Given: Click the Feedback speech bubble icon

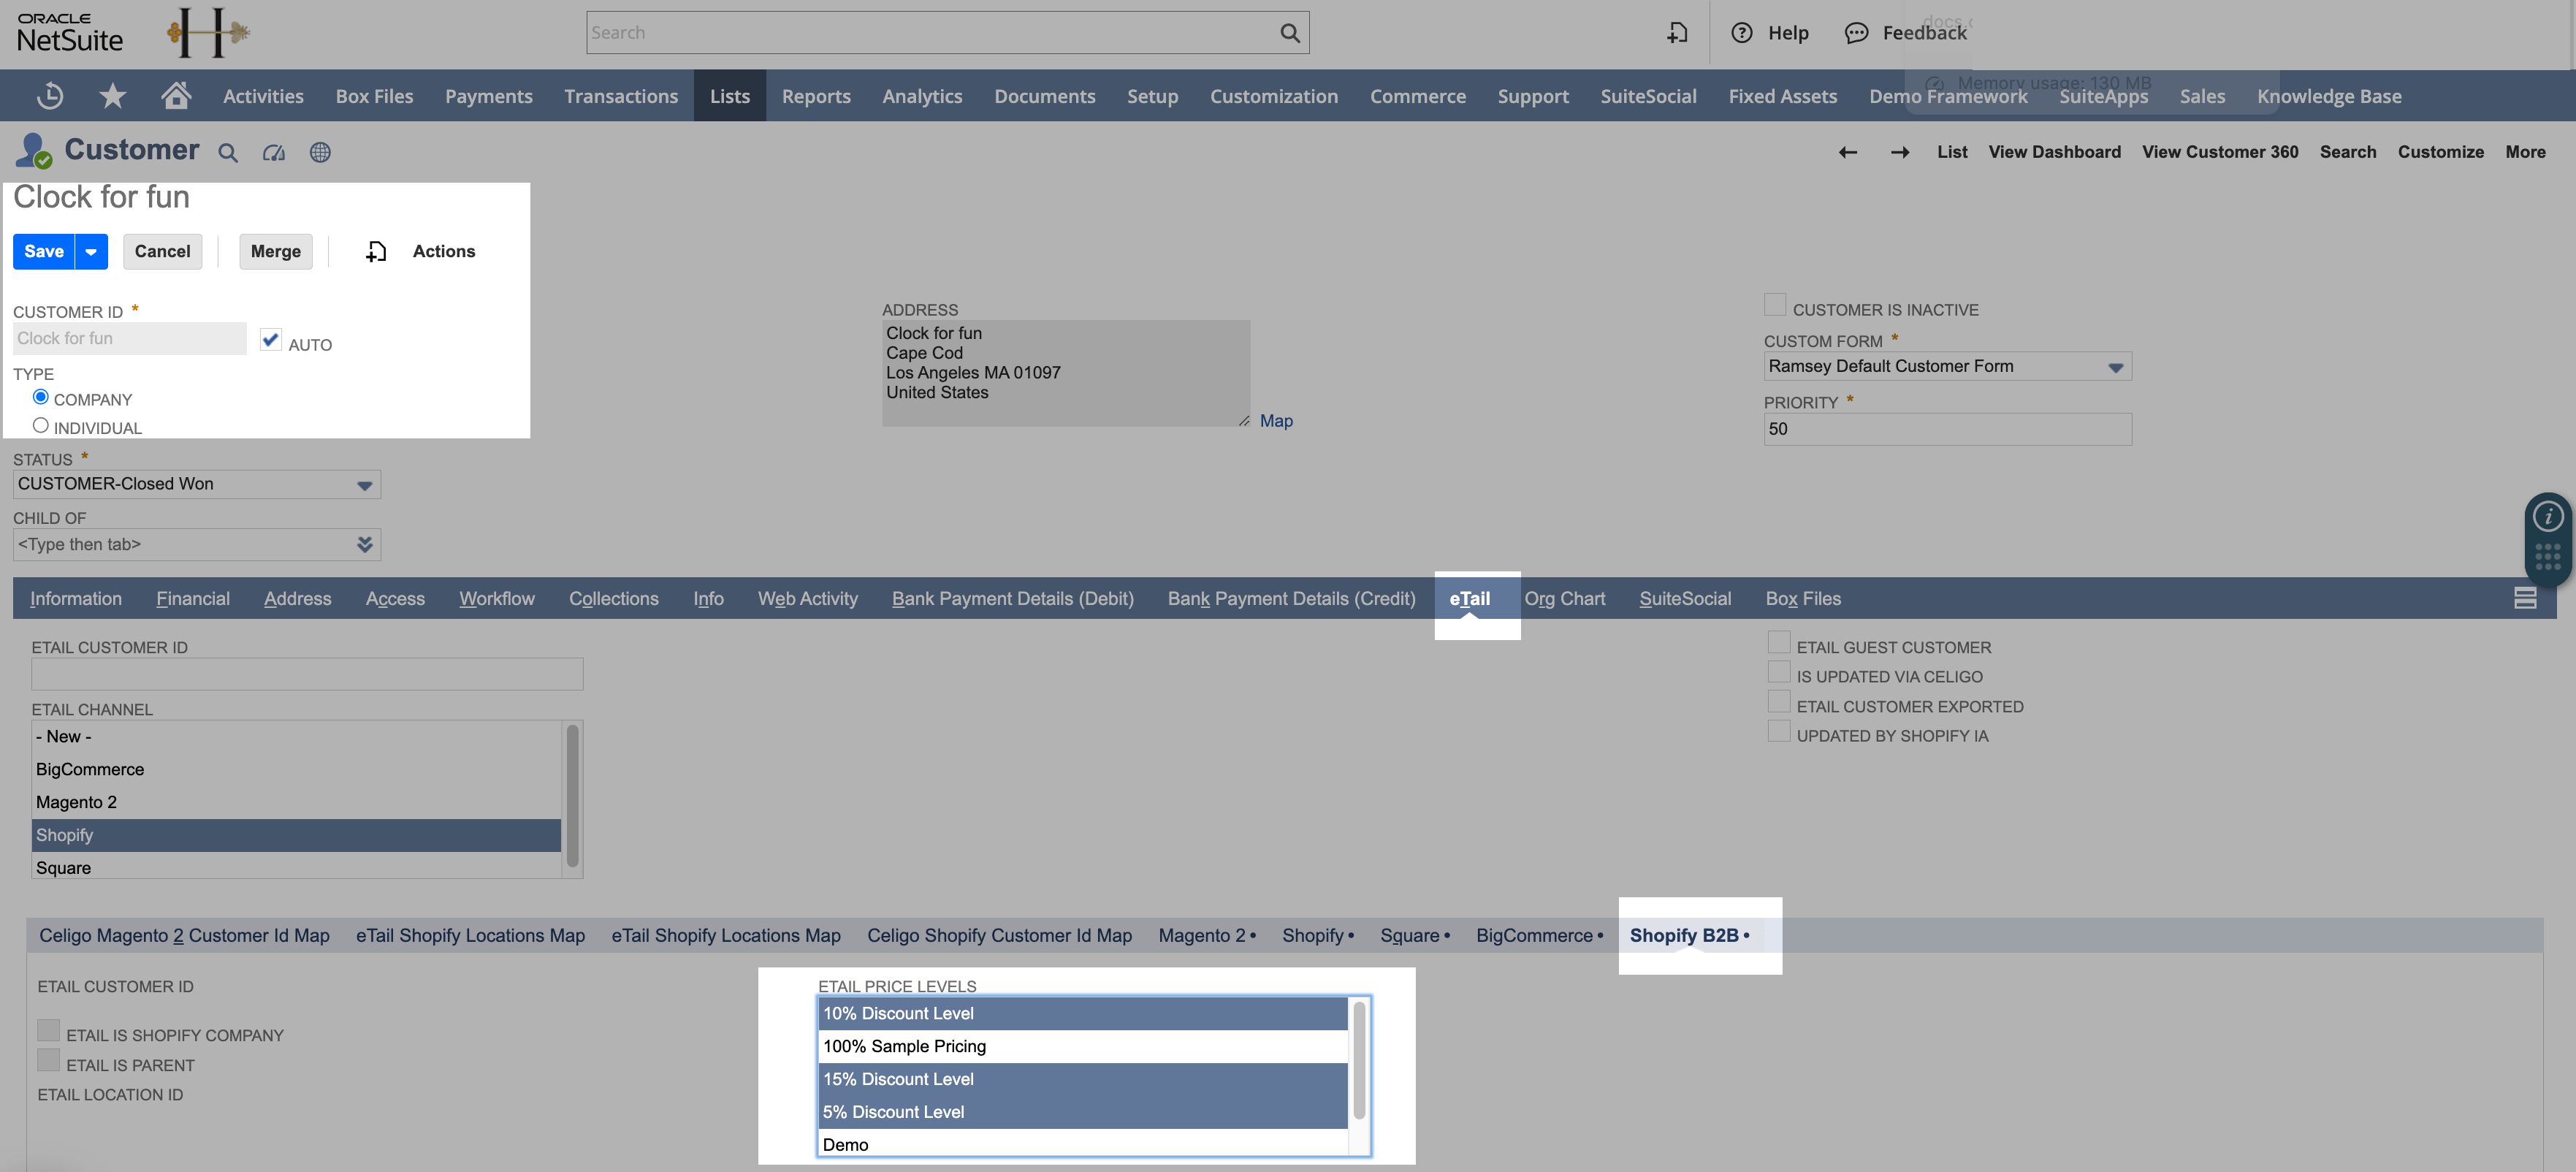Looking at the screenshot, I should (x=1856, y=33).
